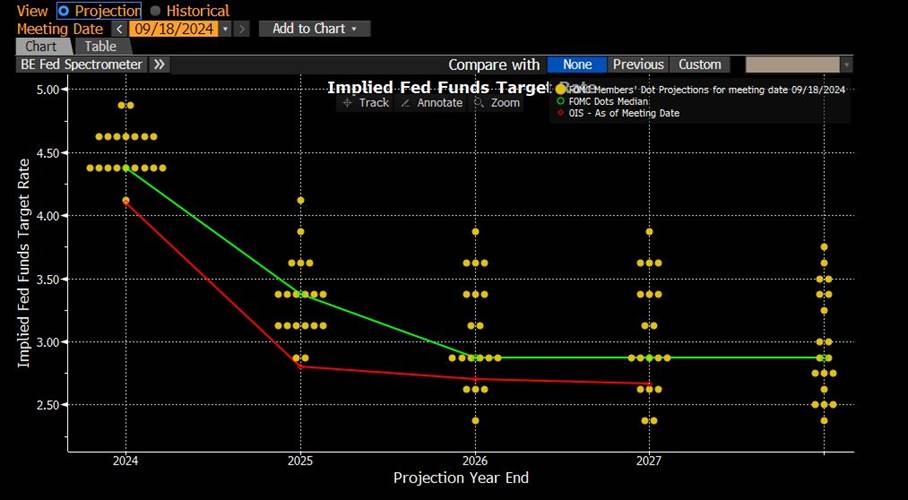
Task: Select the Projection view radio button
Action: tap(63, 10)
